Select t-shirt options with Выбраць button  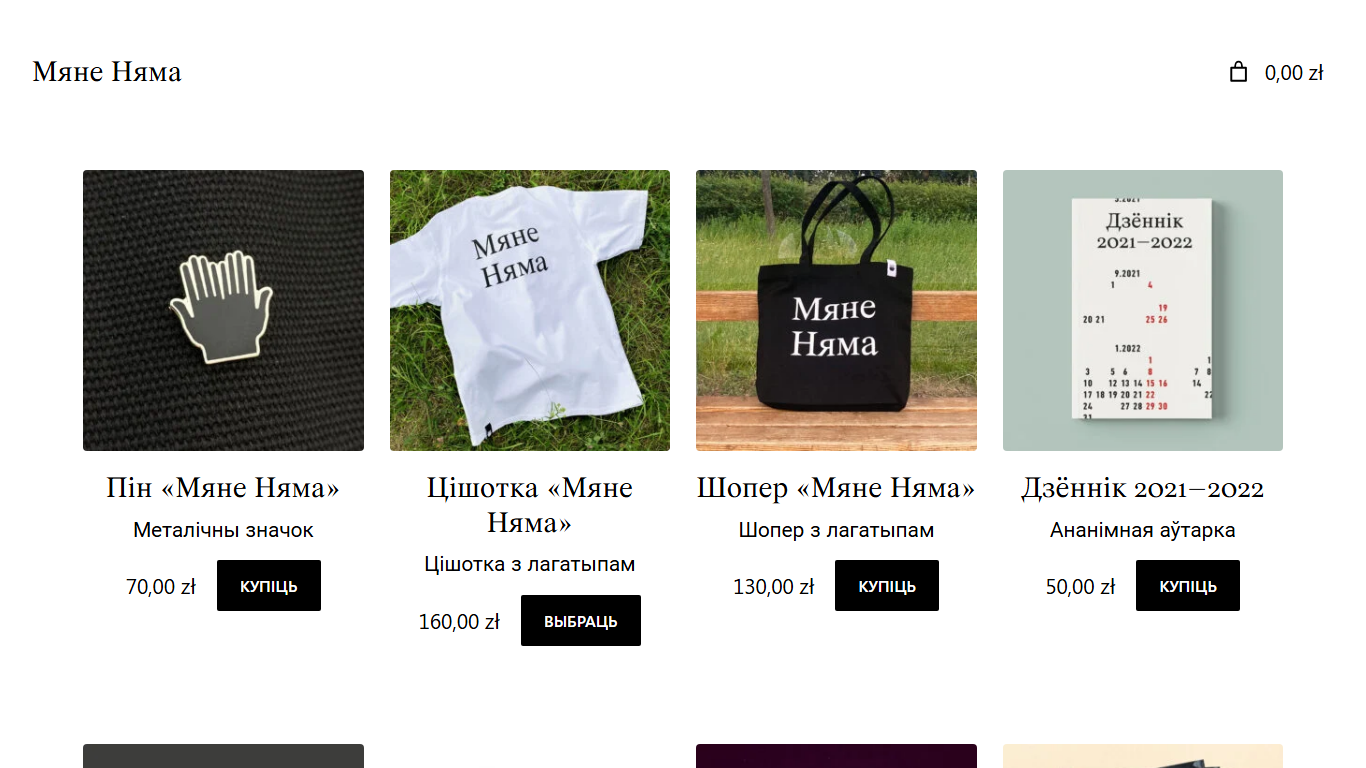pos(581,621)
